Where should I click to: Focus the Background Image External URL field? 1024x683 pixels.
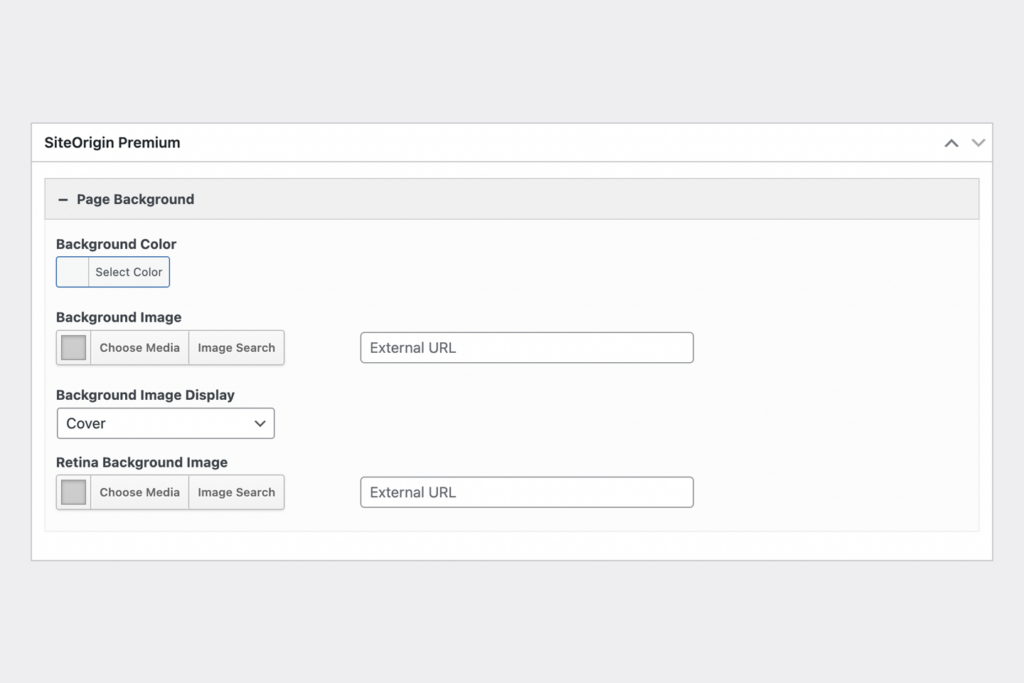(x=526, y=348)
